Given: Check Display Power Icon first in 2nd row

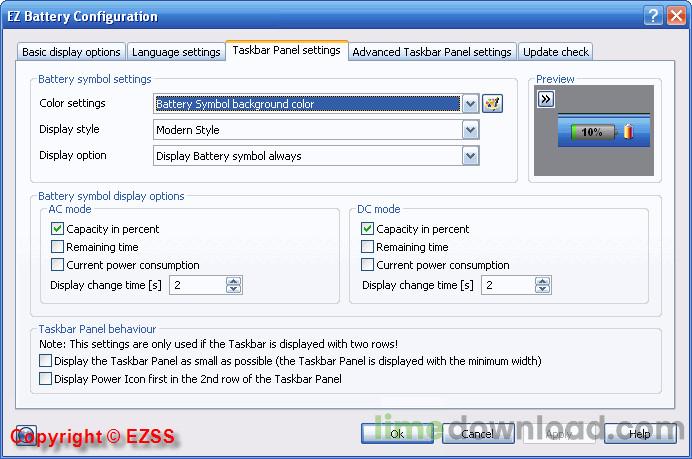Looking at the screenshot, I should (45, 379).
